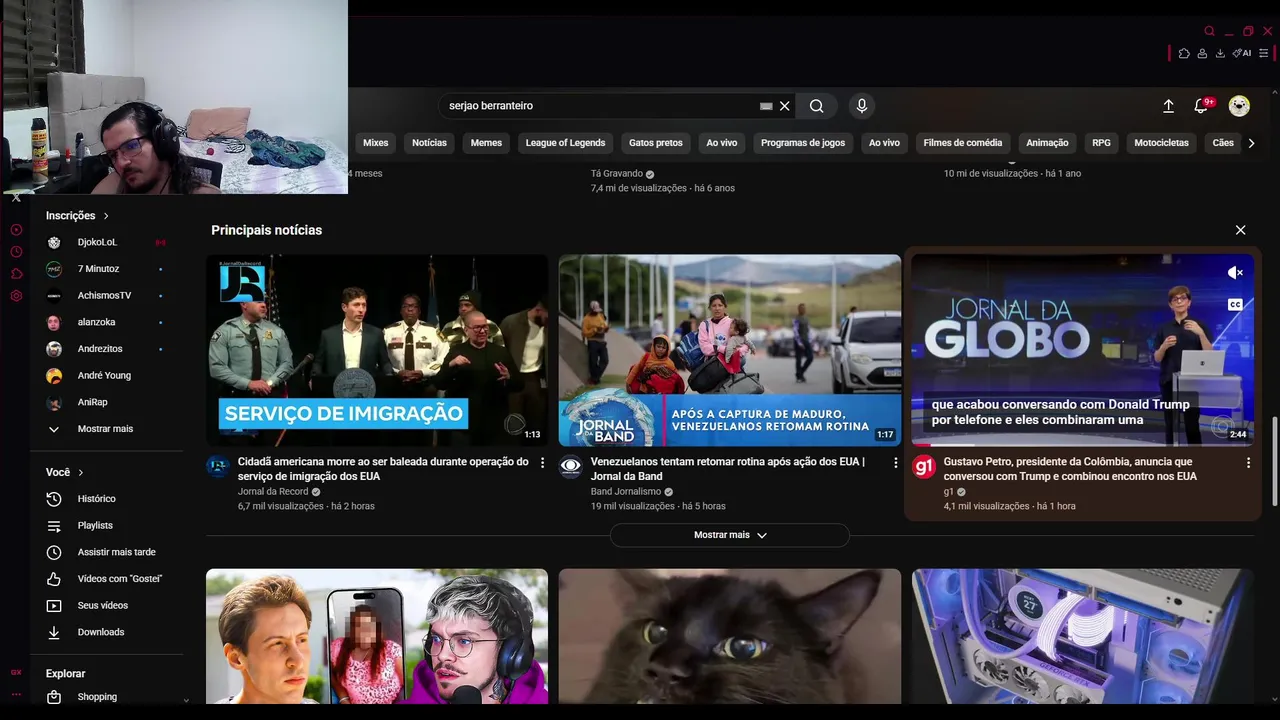Close the Principais notícias section
The width and height of the screenshot is (1280, 720).
1240,230
